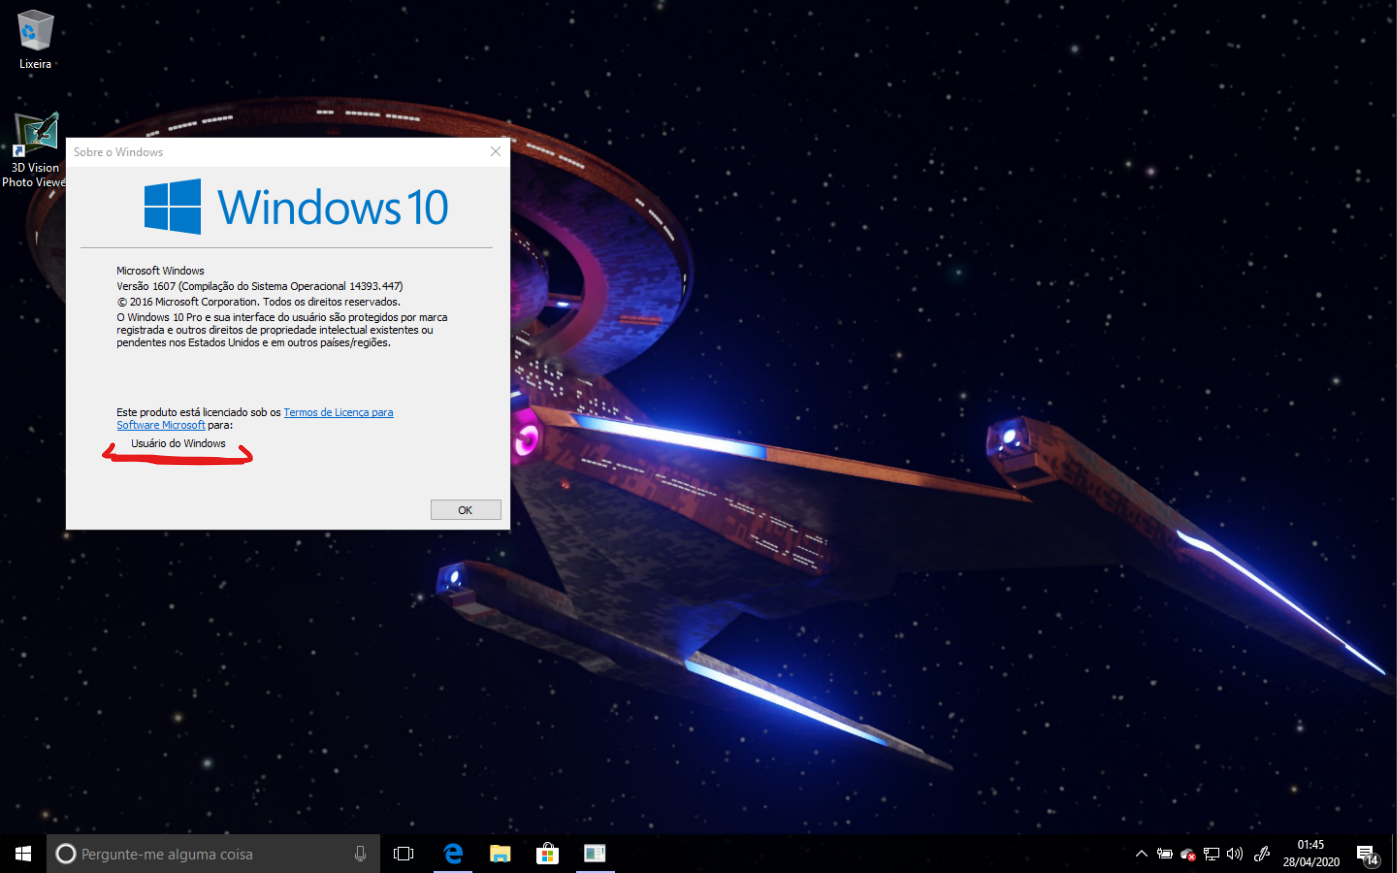This screenshot has width=1397, height=873.
Task: Click the taskbar clock showing 01:45
Action: click(x=1311, y=854)
